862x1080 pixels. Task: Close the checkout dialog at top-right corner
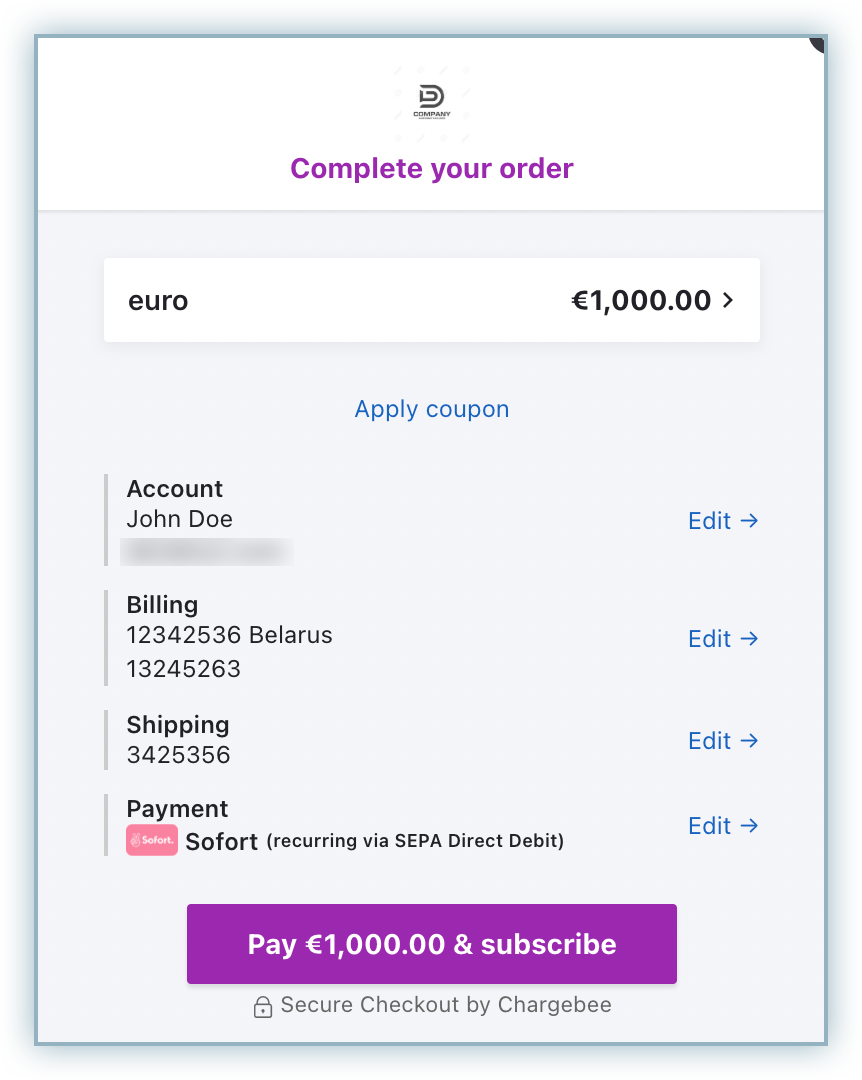(x=817, y=43)
